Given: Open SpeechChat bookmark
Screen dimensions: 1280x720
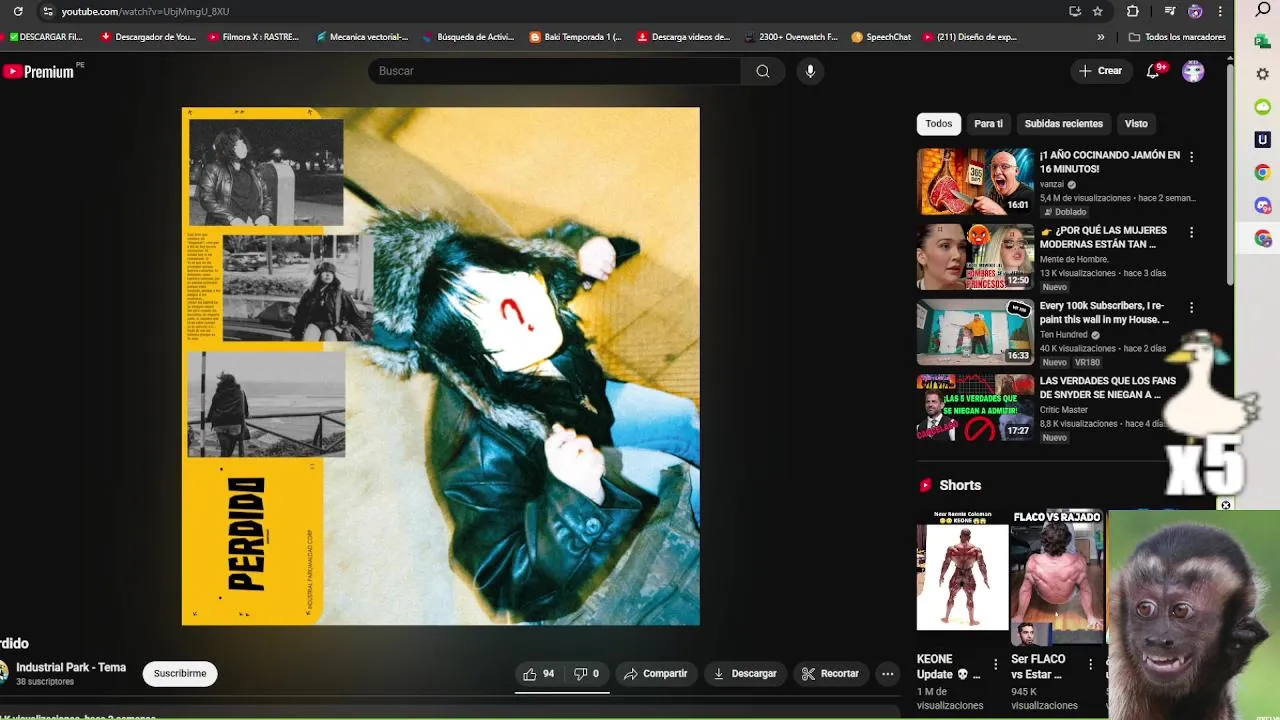Looking at the screenshot, I should coord(881,37).
